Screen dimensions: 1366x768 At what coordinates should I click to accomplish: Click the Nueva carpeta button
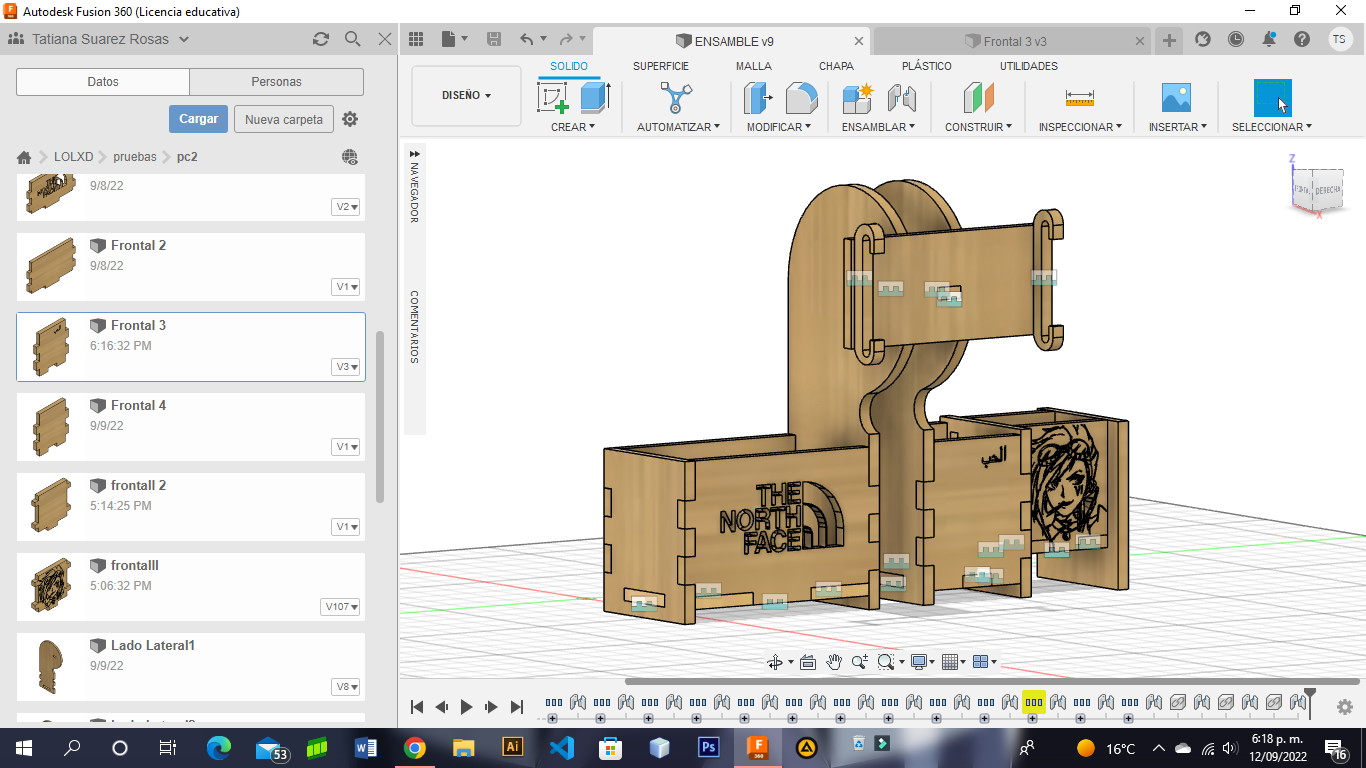pos(284,119)
